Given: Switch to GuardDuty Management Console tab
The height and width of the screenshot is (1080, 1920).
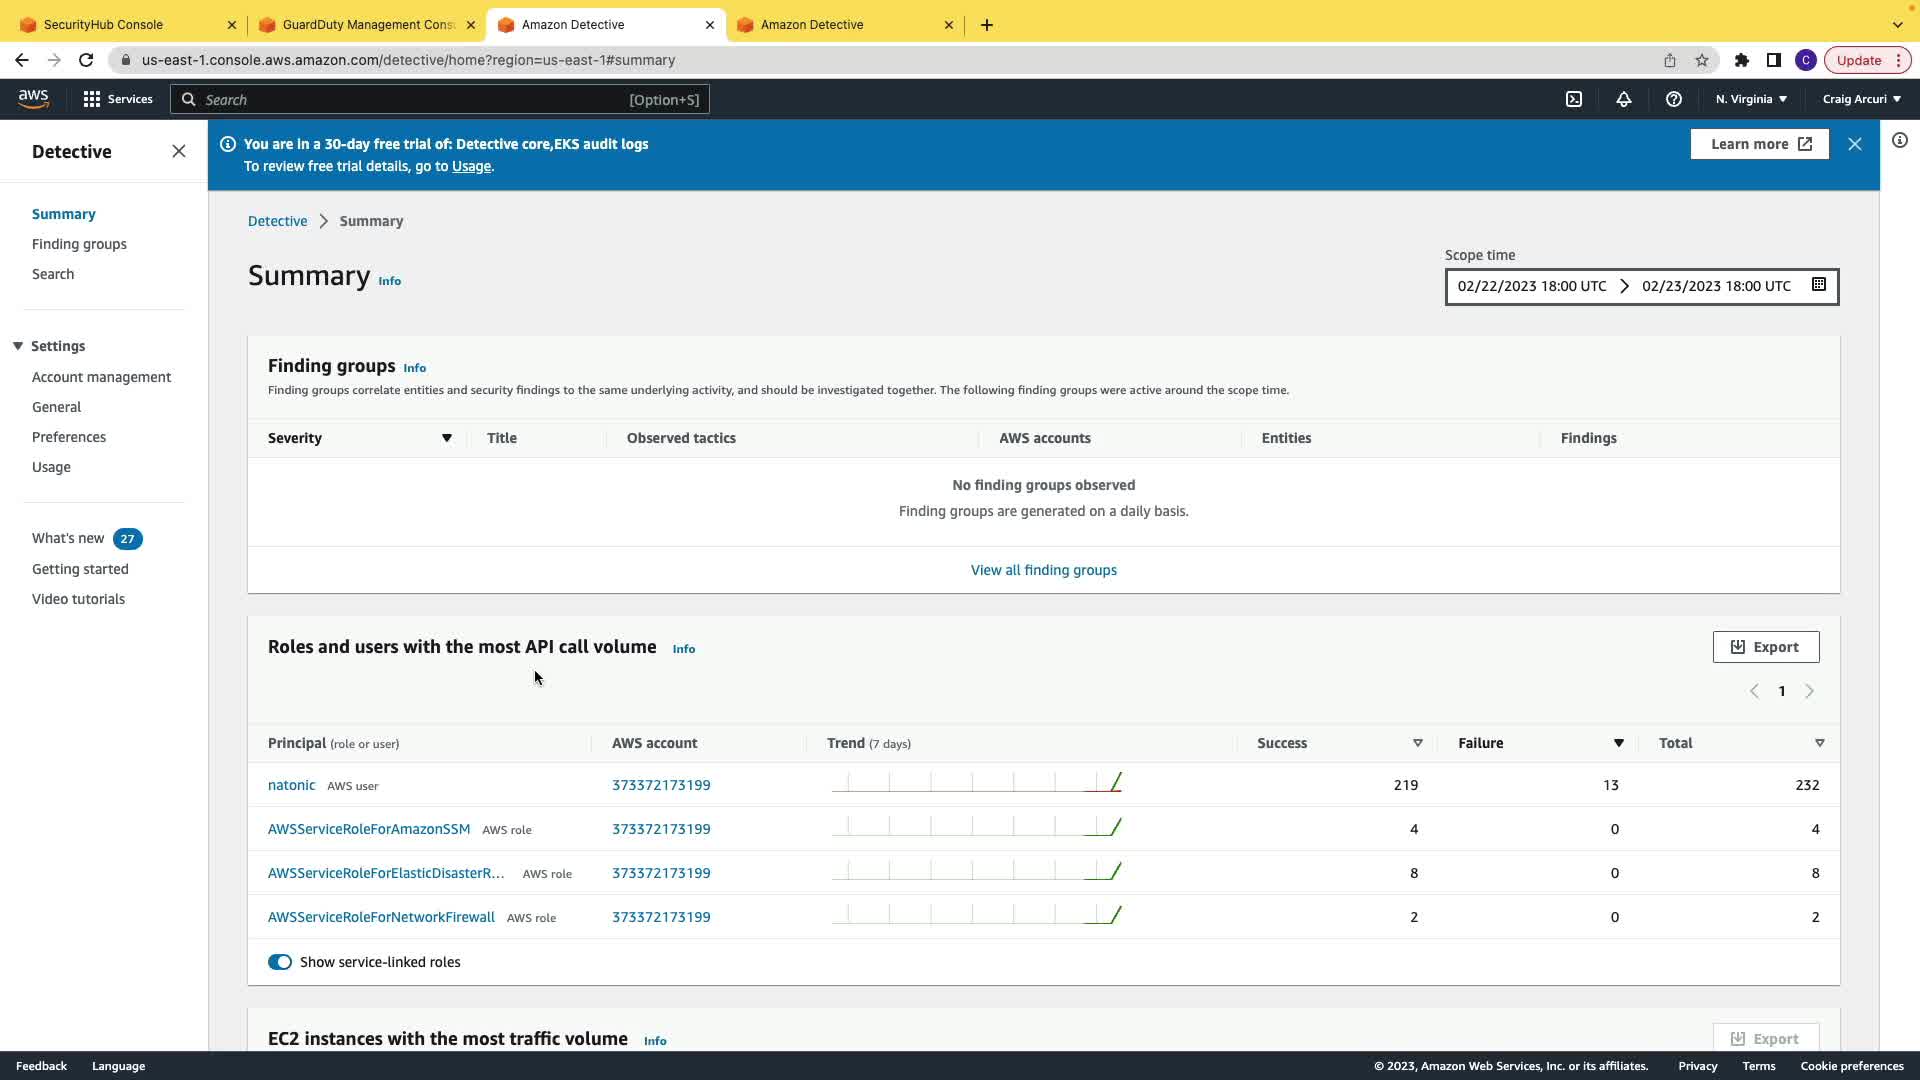Looking at the screenshot, I should pyautogui.click(x=367, y=25).
